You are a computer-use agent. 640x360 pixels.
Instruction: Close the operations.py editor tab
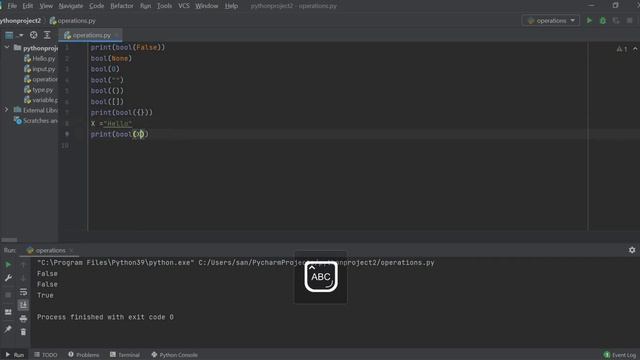[x=116, y=36]
